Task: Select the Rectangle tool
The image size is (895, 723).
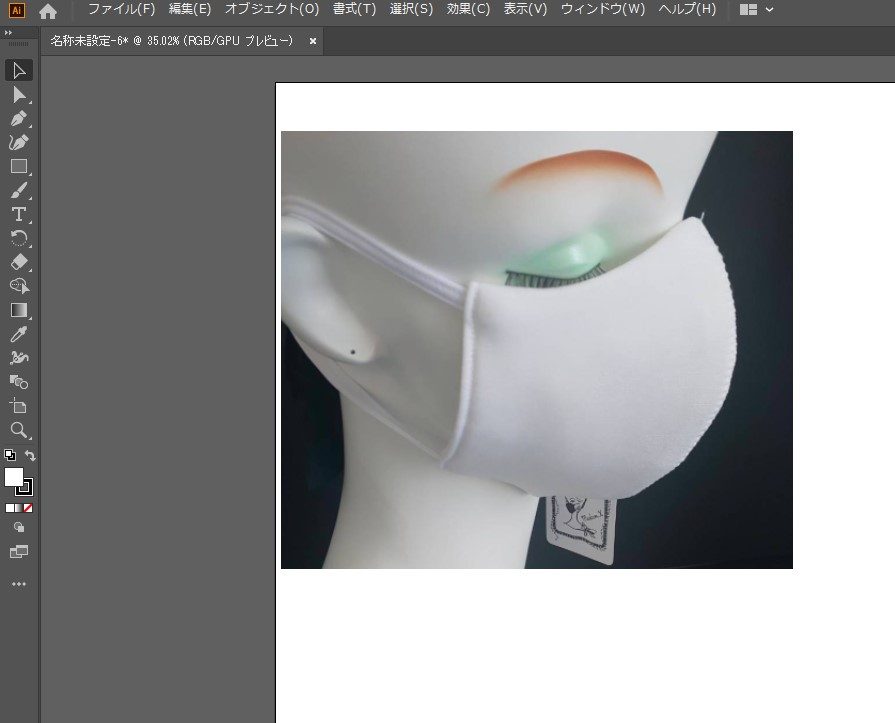Action: coord(19,166)
